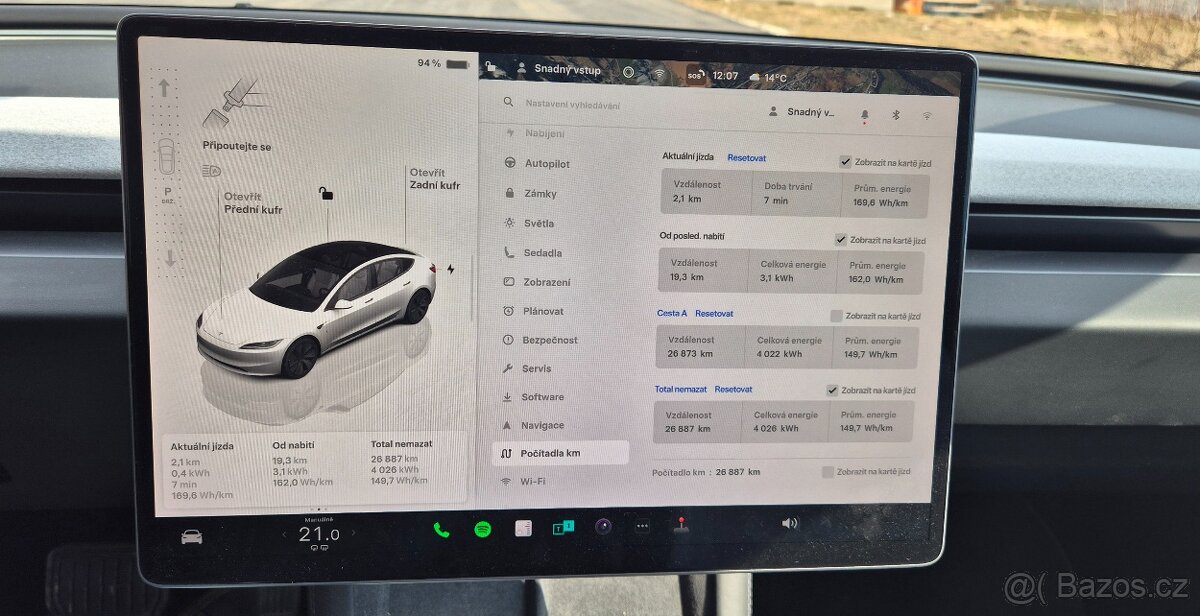Viewport: 1200px width, 616px height.
Task: Tap Resetovat next to Total nemazat
Action: click(x=735, y=389)
